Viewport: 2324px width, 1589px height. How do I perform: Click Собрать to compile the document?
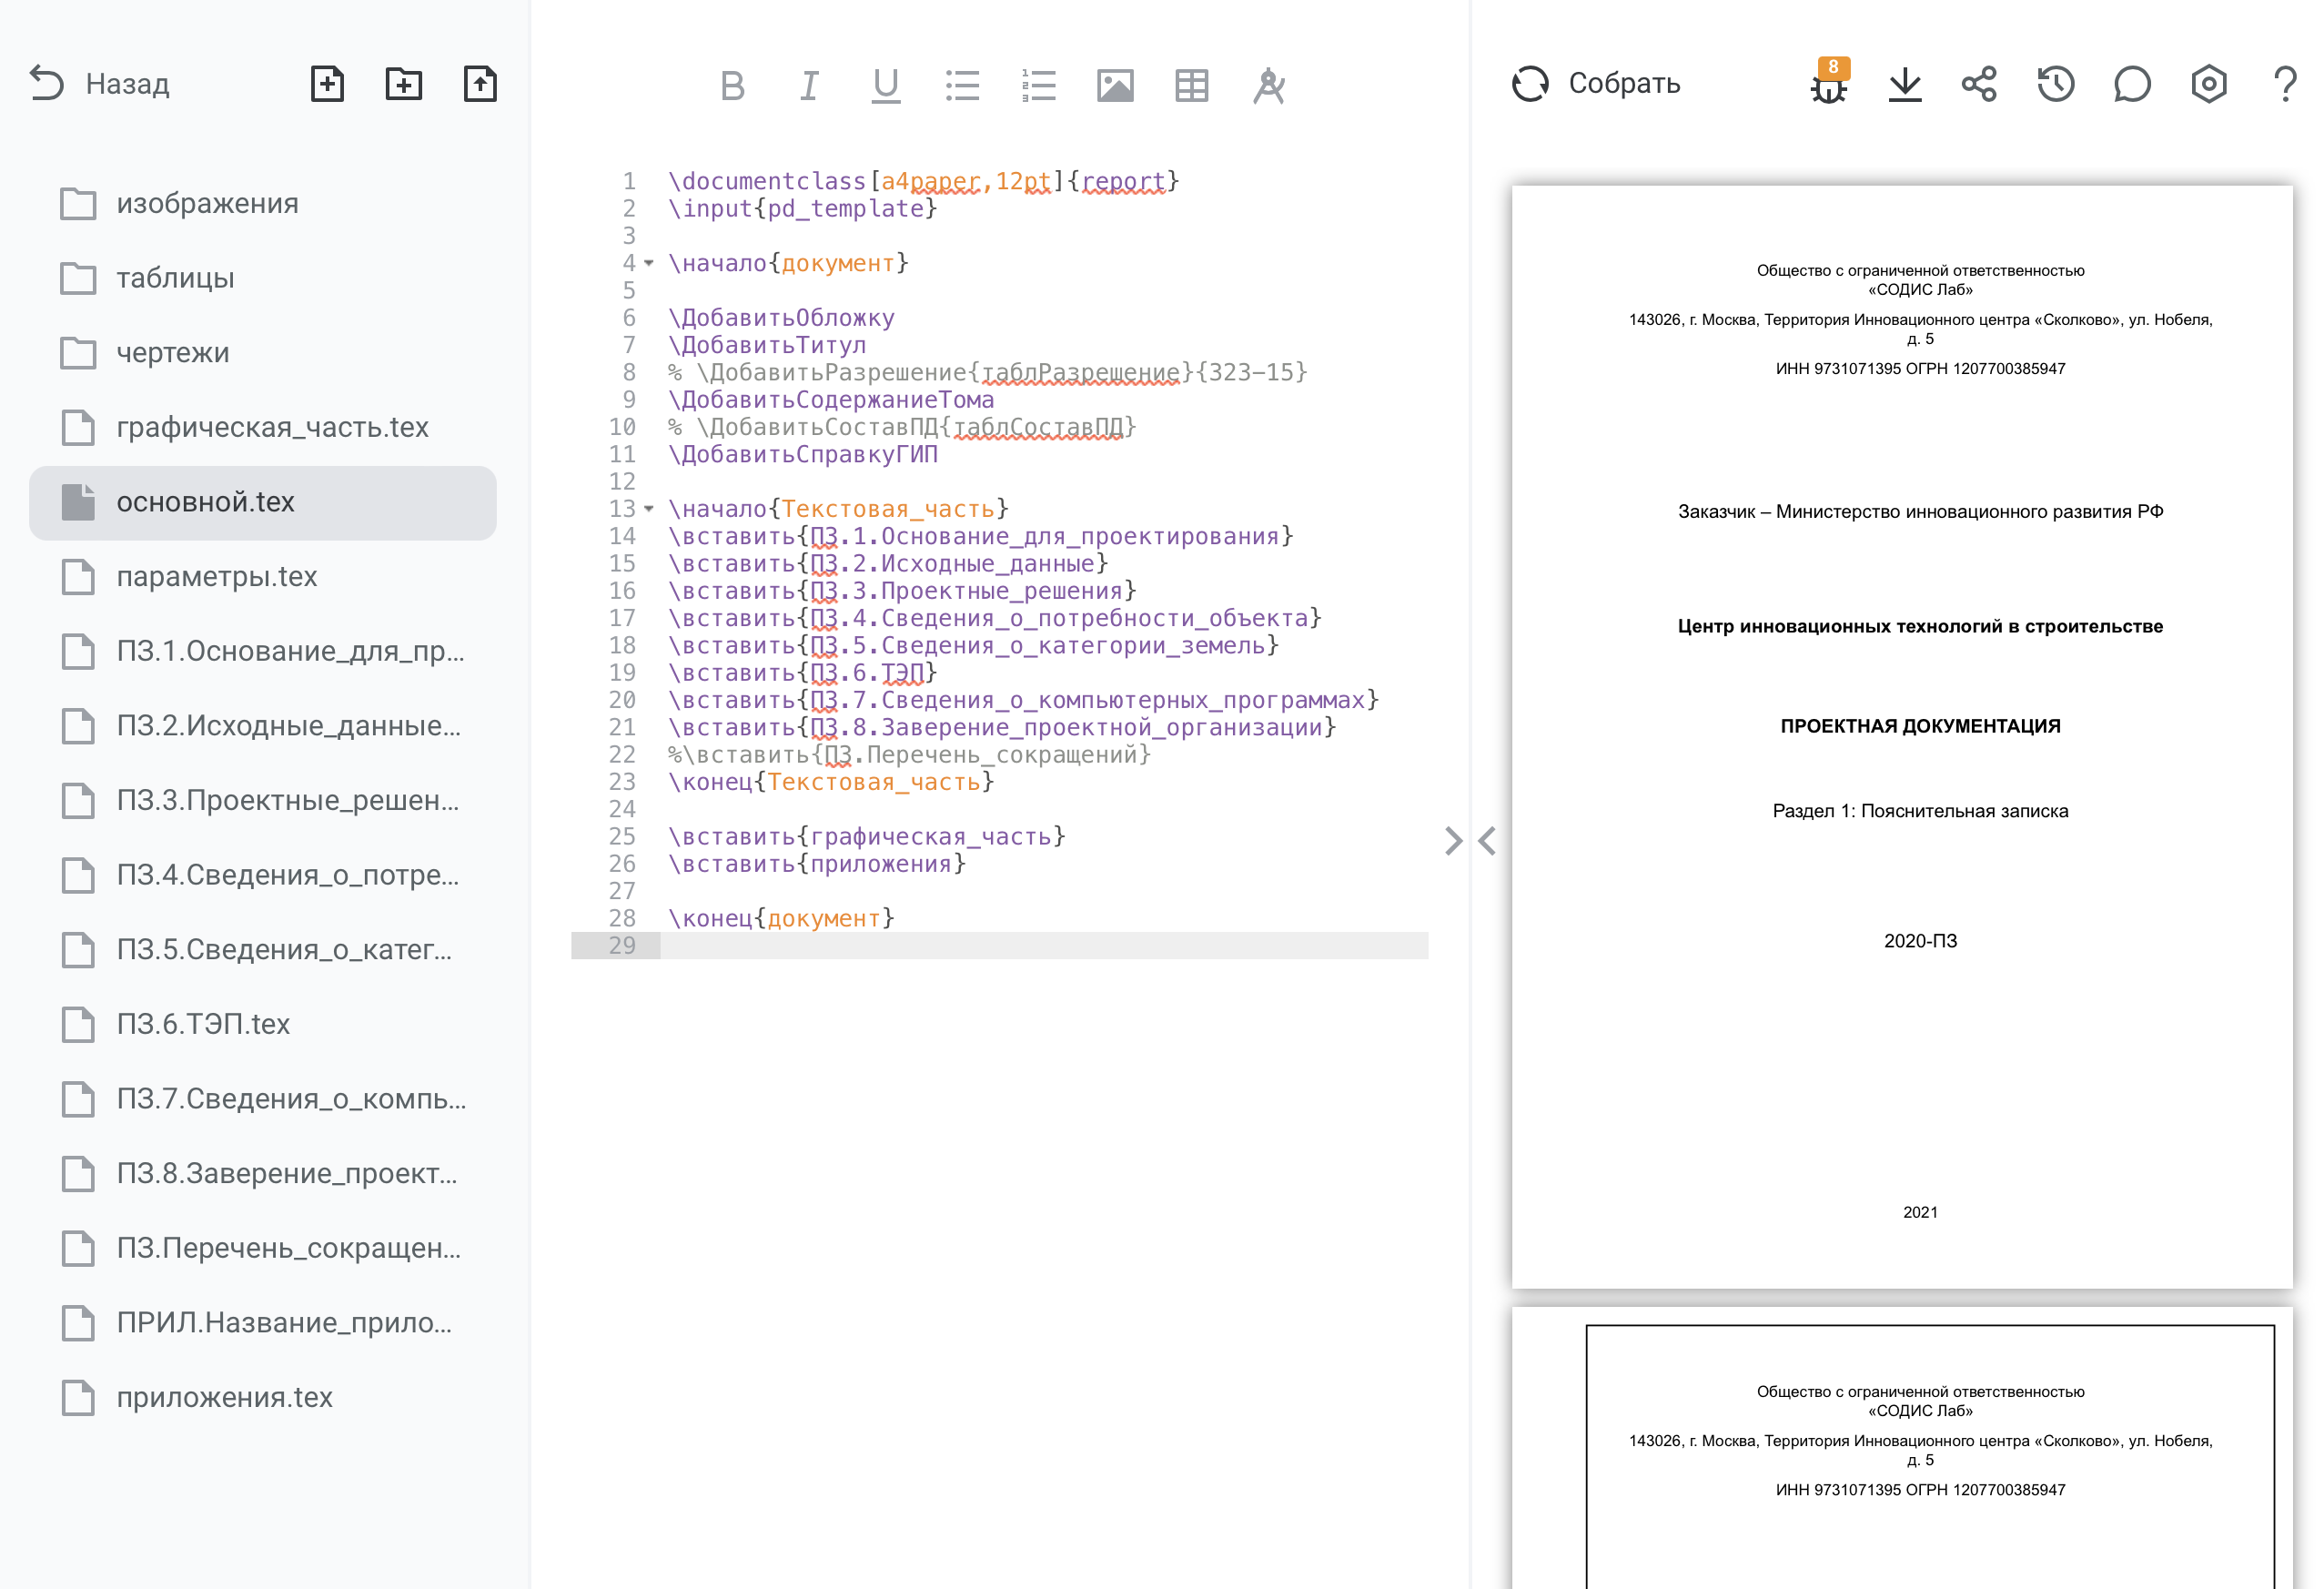[1596, 84]
